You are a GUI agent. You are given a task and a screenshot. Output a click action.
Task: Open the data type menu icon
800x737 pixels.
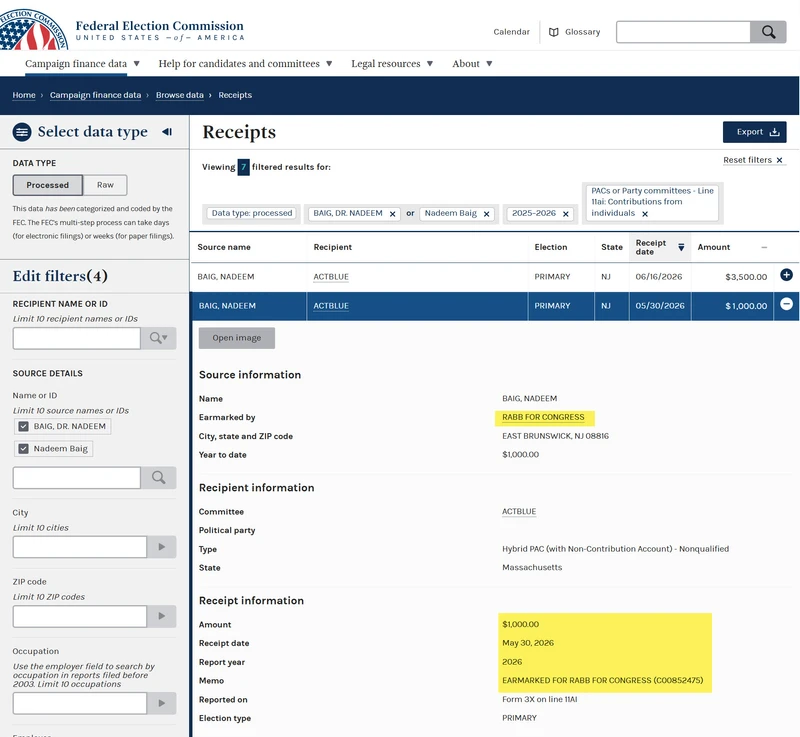point(22,132)
